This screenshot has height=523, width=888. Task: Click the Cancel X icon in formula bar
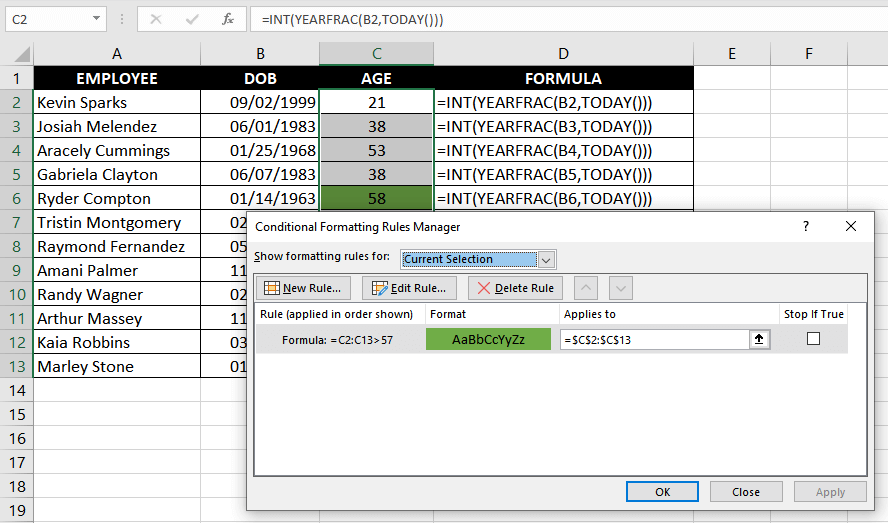(156, 19)
